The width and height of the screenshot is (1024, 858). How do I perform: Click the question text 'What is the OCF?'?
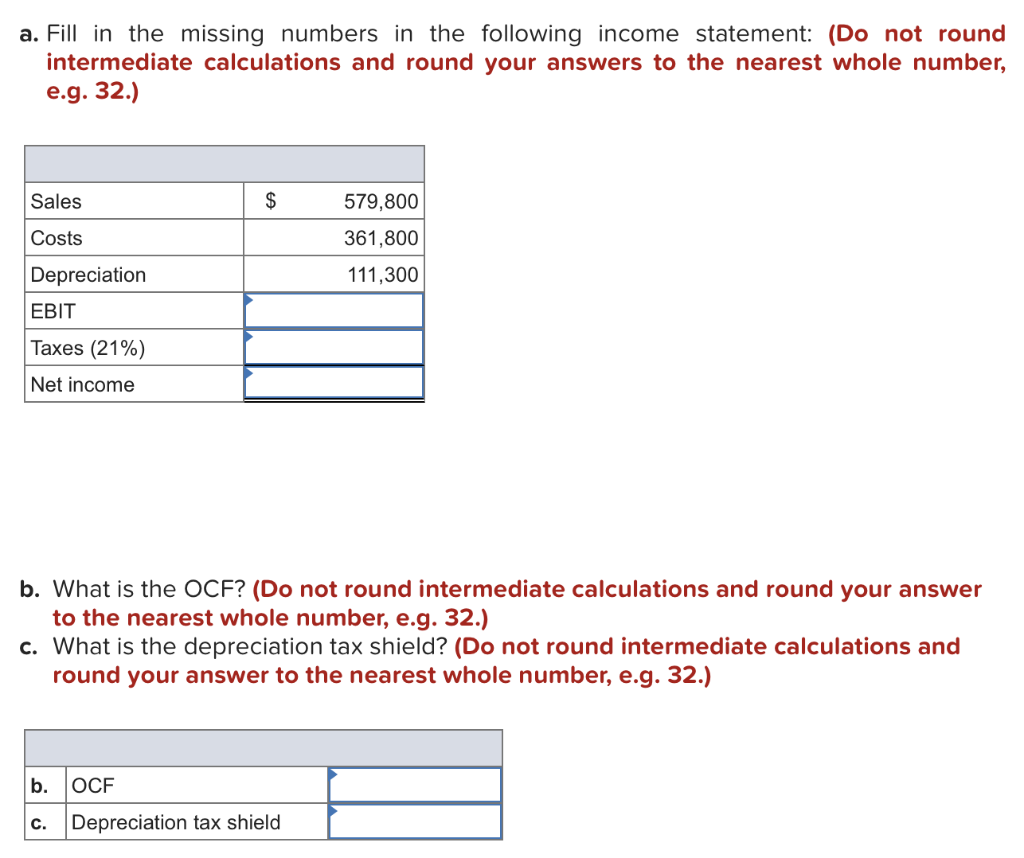149,589
